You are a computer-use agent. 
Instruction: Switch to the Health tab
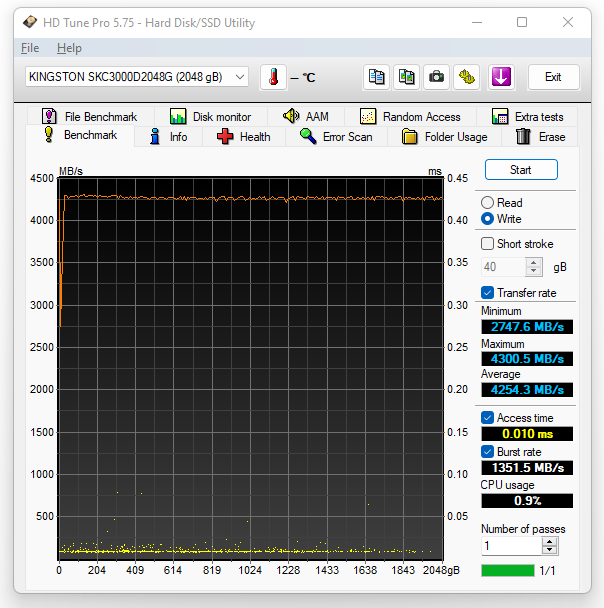[244, 137]
